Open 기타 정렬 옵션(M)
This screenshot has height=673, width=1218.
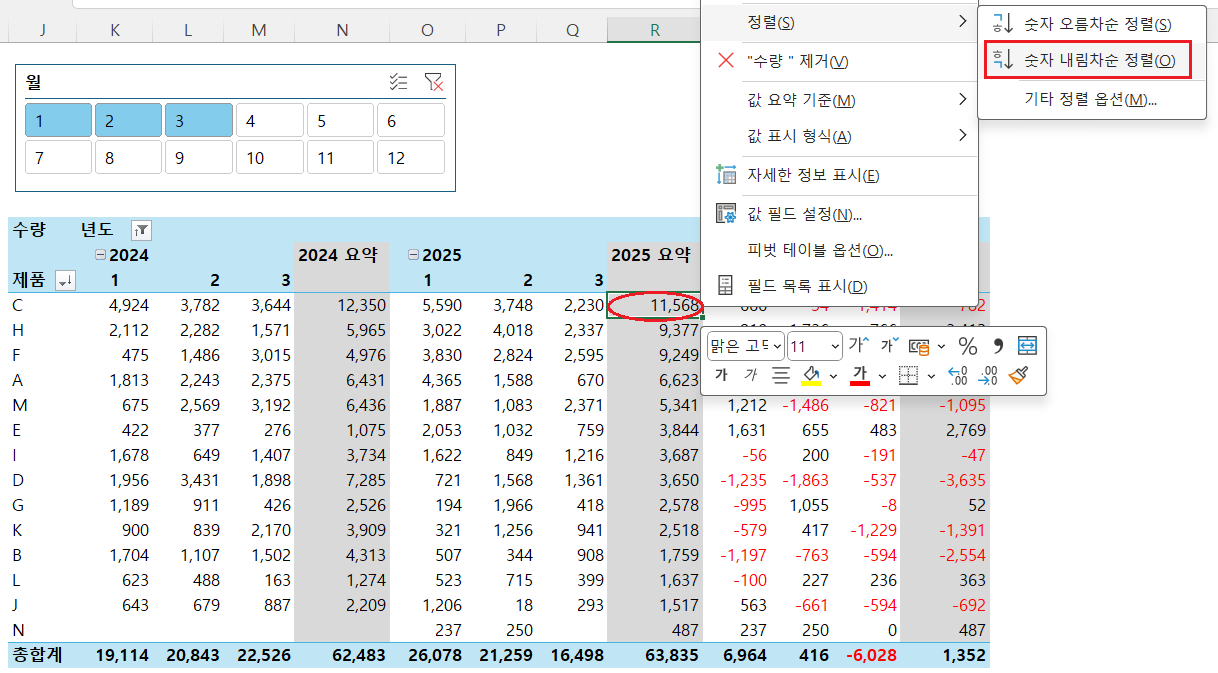point(1092,100)
